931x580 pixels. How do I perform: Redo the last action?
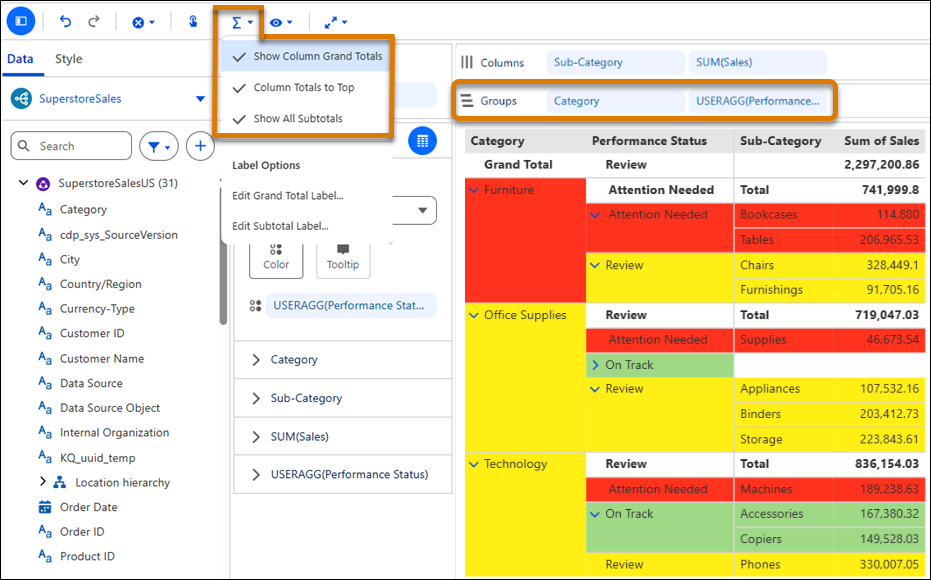pos(94,22)
